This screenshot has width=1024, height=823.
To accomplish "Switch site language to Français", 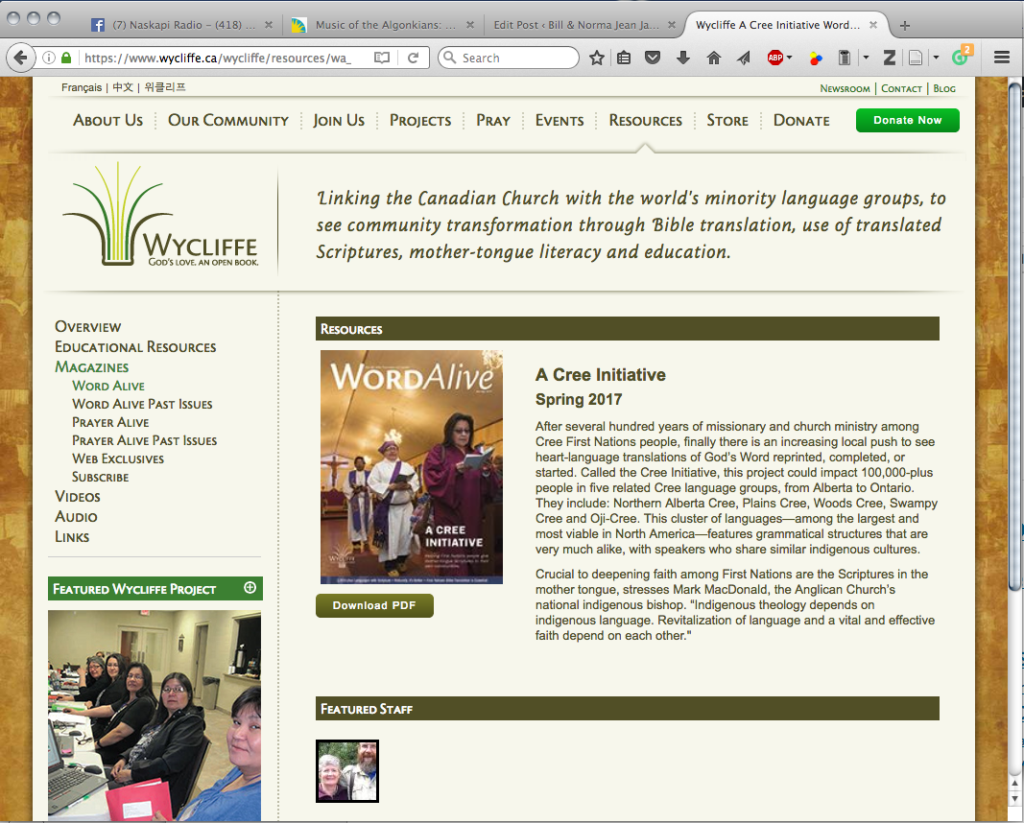I will tap(82, 88).
